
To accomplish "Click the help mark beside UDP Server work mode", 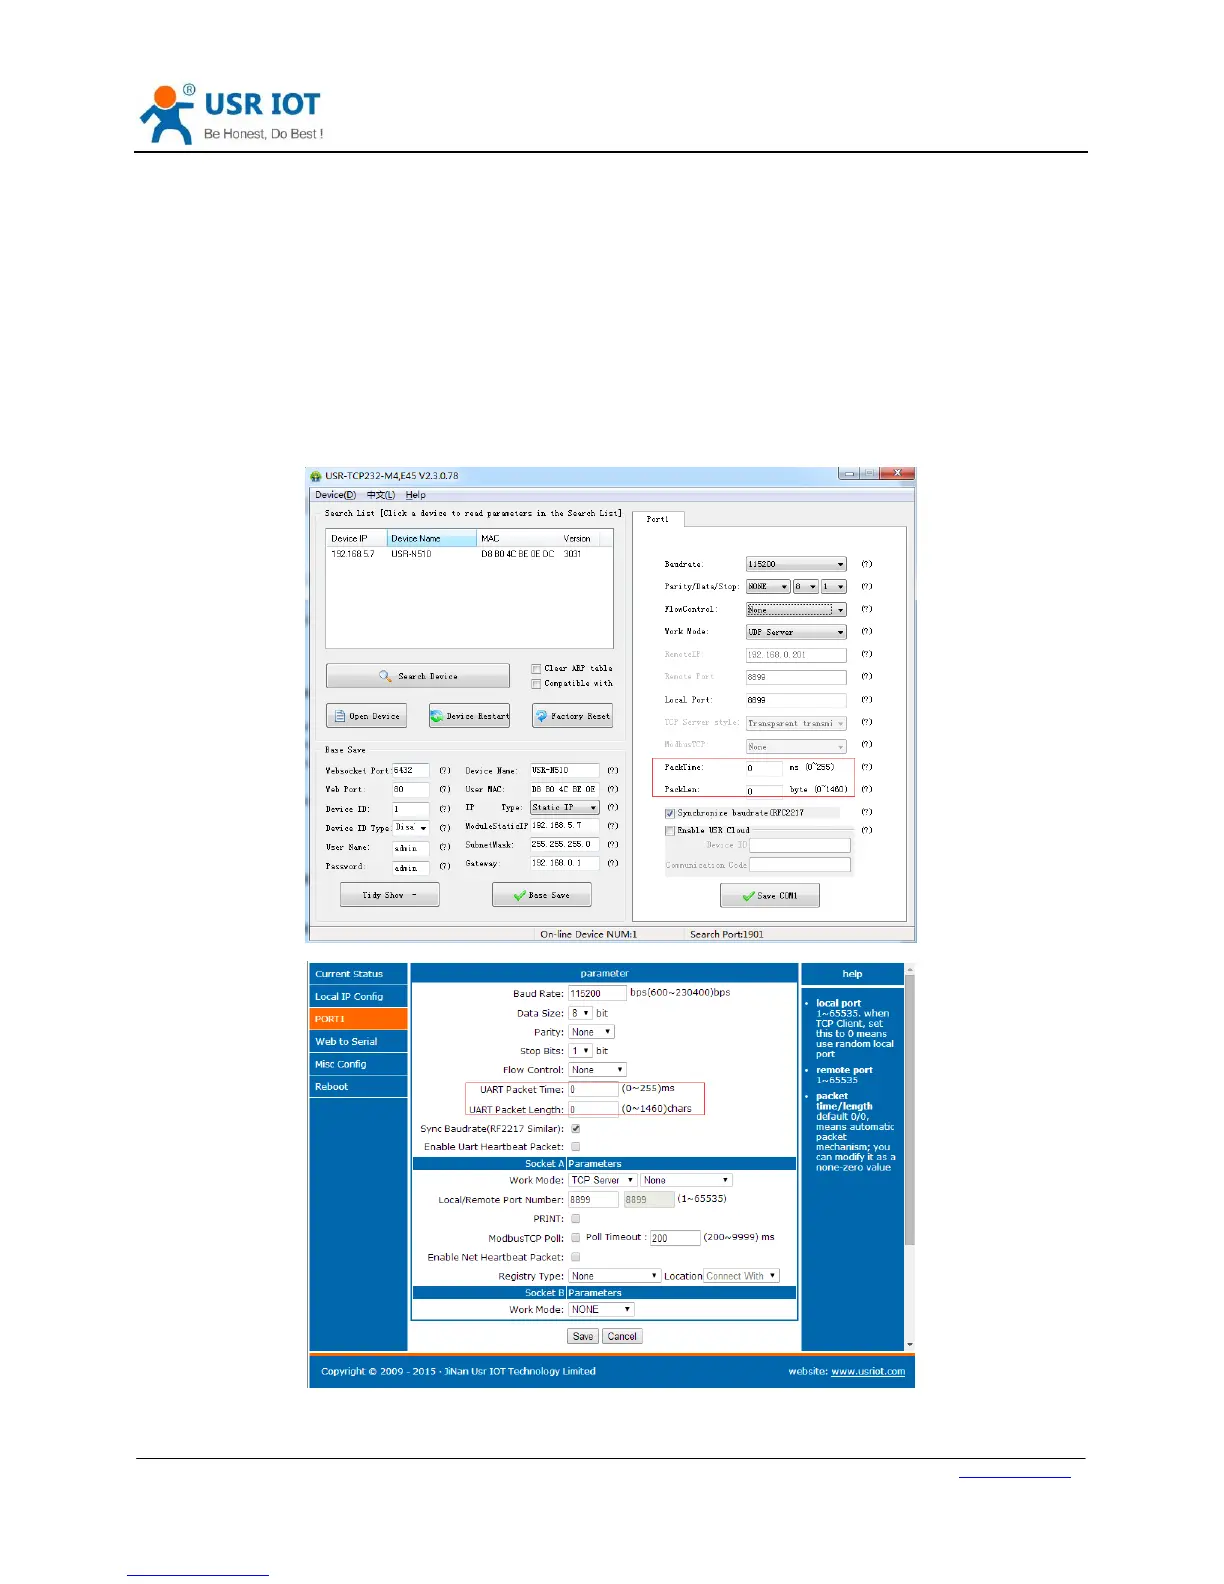I will (x=867, y=631).
